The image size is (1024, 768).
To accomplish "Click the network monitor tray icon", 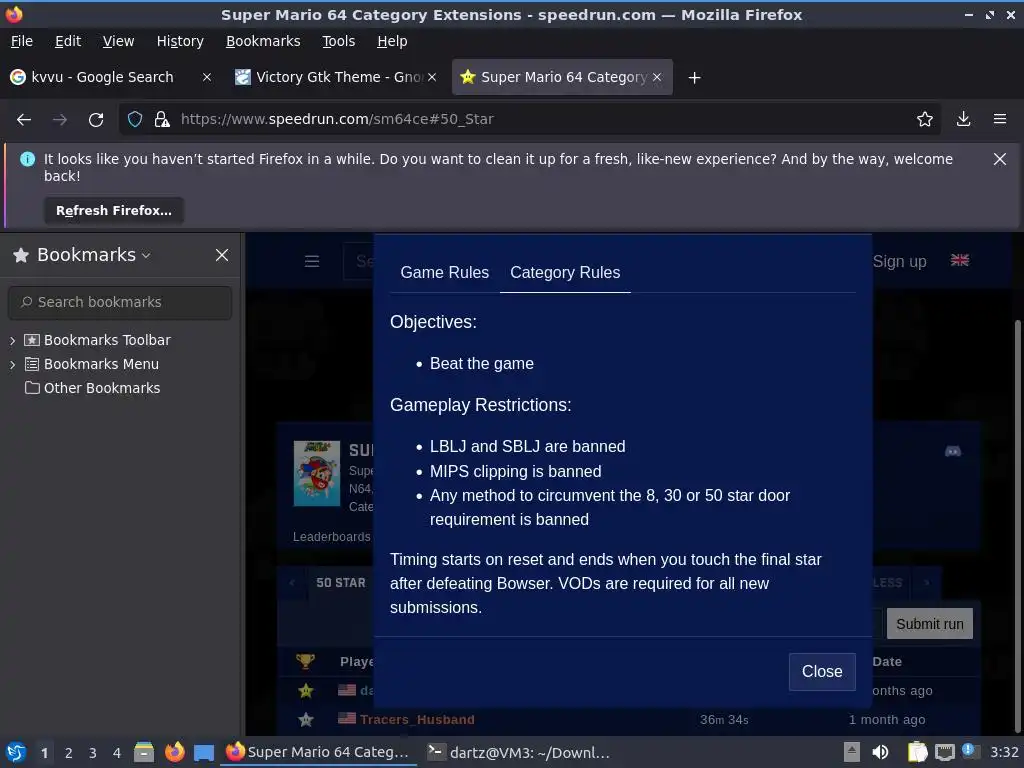I will [945, 752].
